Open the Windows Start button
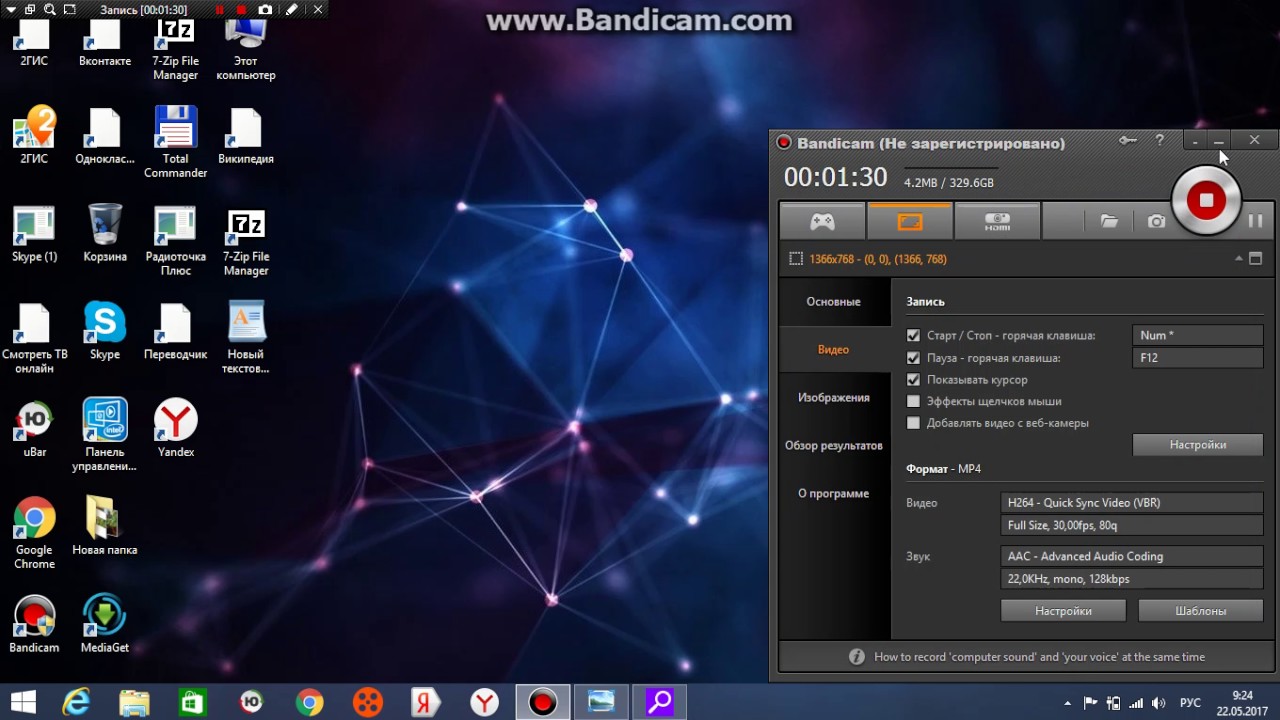Viewport: 1280px width, 720px height. [23, 703]
